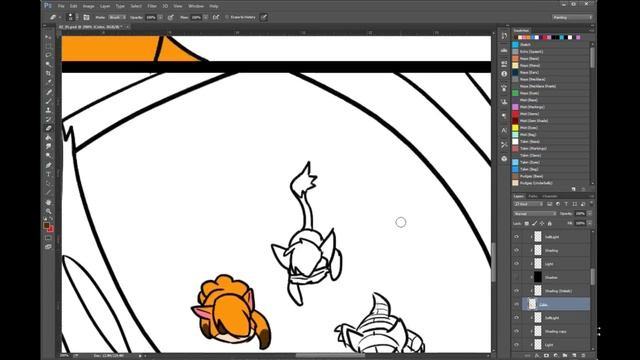This screenshot has width=640, height=360.
Task: Select the Clone Stamp tool
Action: click(x=49, y=110)
